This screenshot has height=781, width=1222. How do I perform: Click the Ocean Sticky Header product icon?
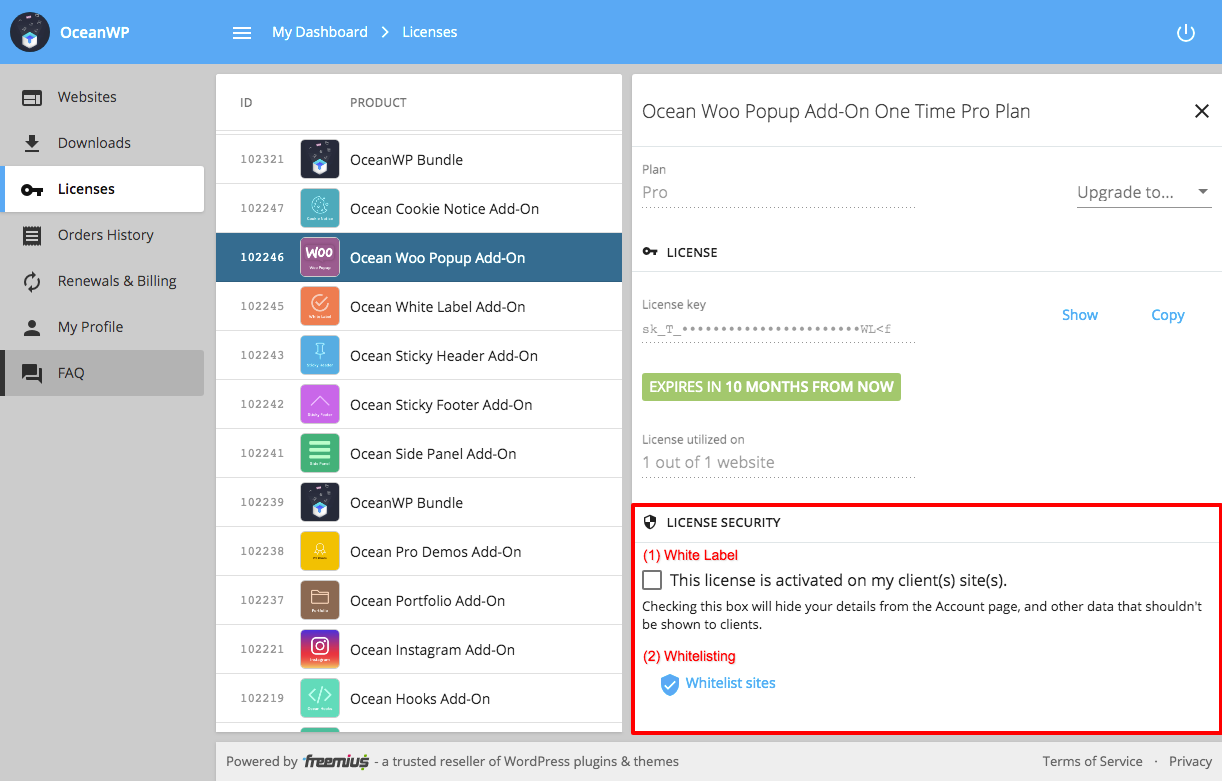tap(320, 355)
